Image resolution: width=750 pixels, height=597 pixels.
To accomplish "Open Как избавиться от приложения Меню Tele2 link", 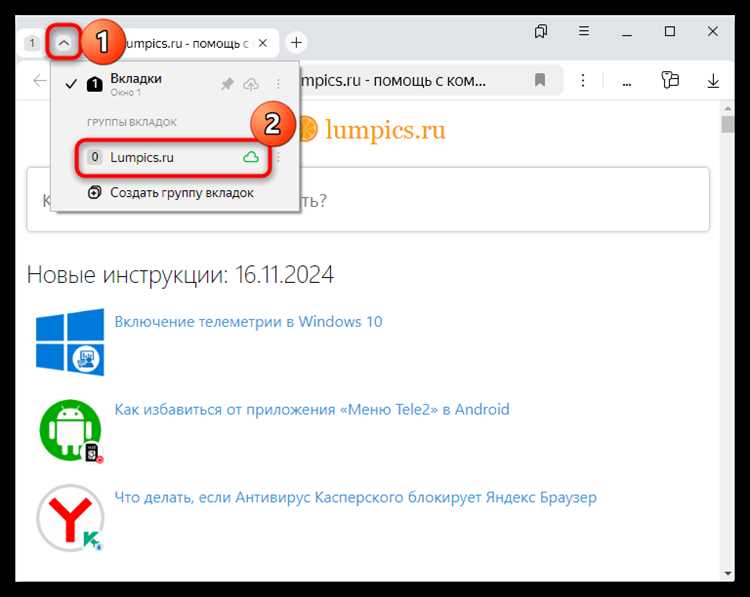I will tap(312, 409).
